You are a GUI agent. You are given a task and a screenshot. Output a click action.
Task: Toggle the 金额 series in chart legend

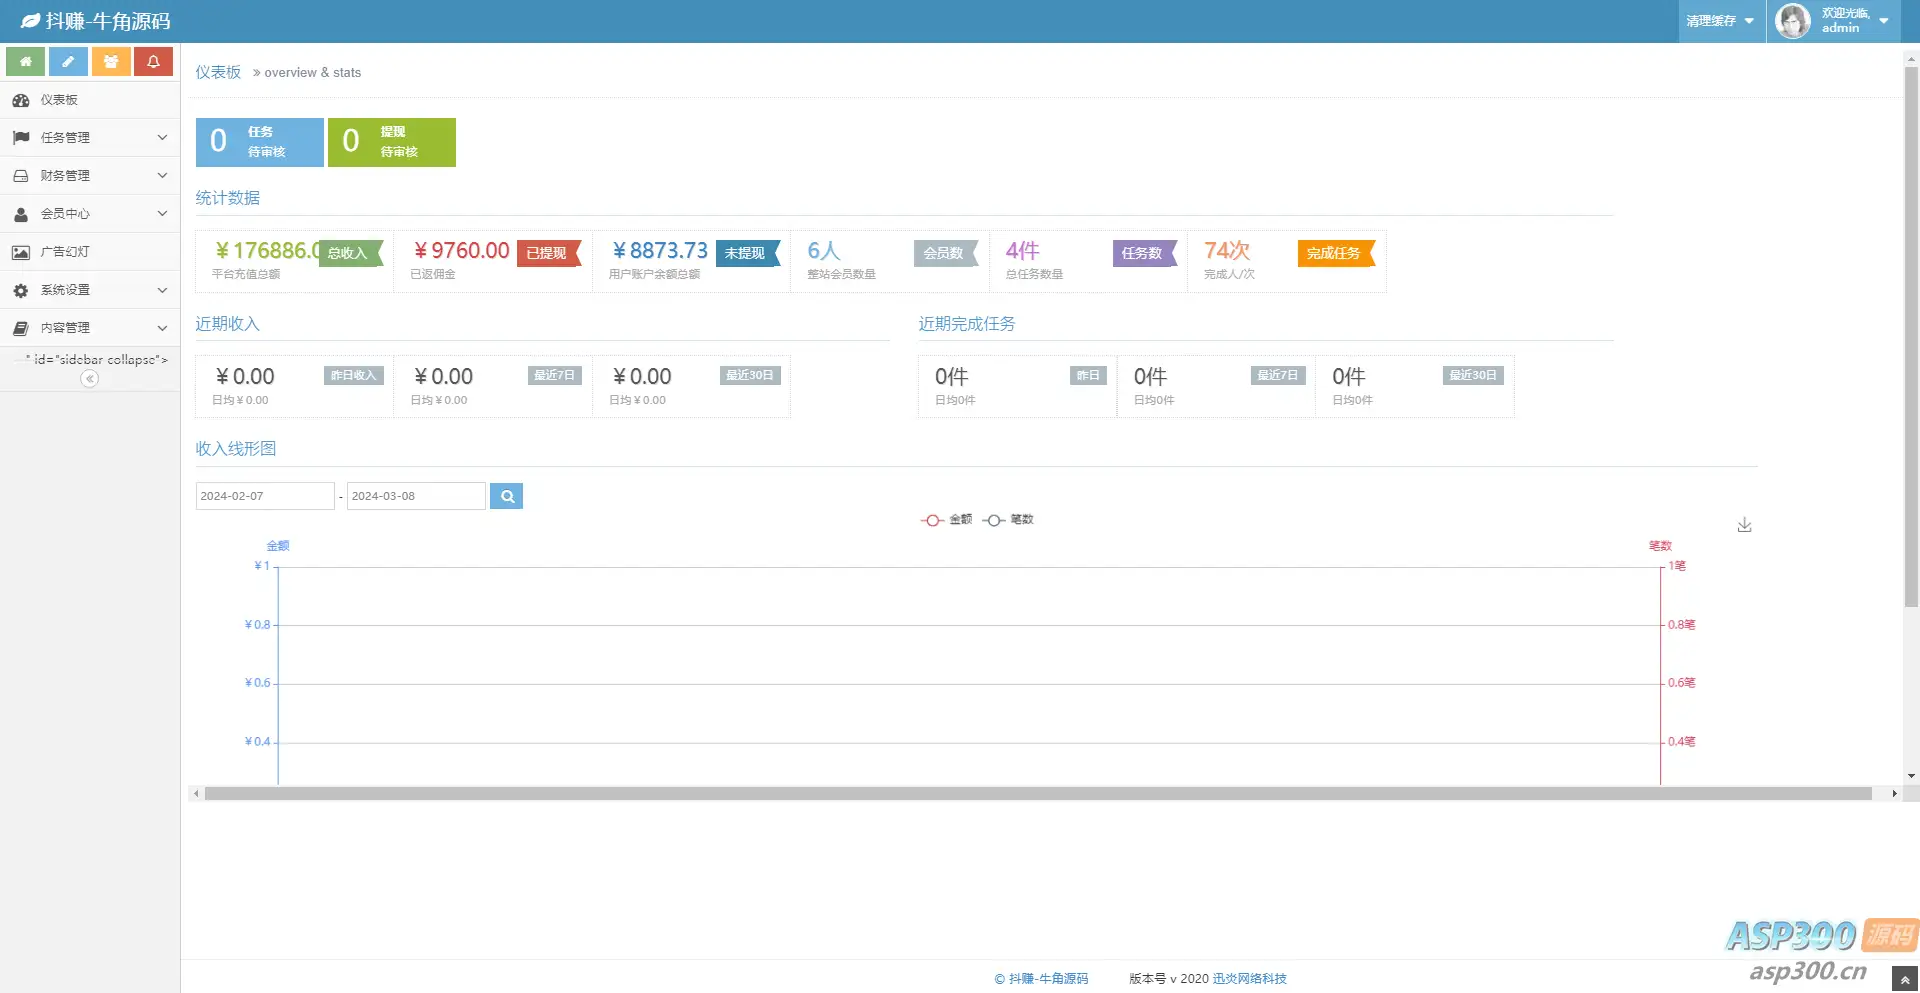coord(946,520)
